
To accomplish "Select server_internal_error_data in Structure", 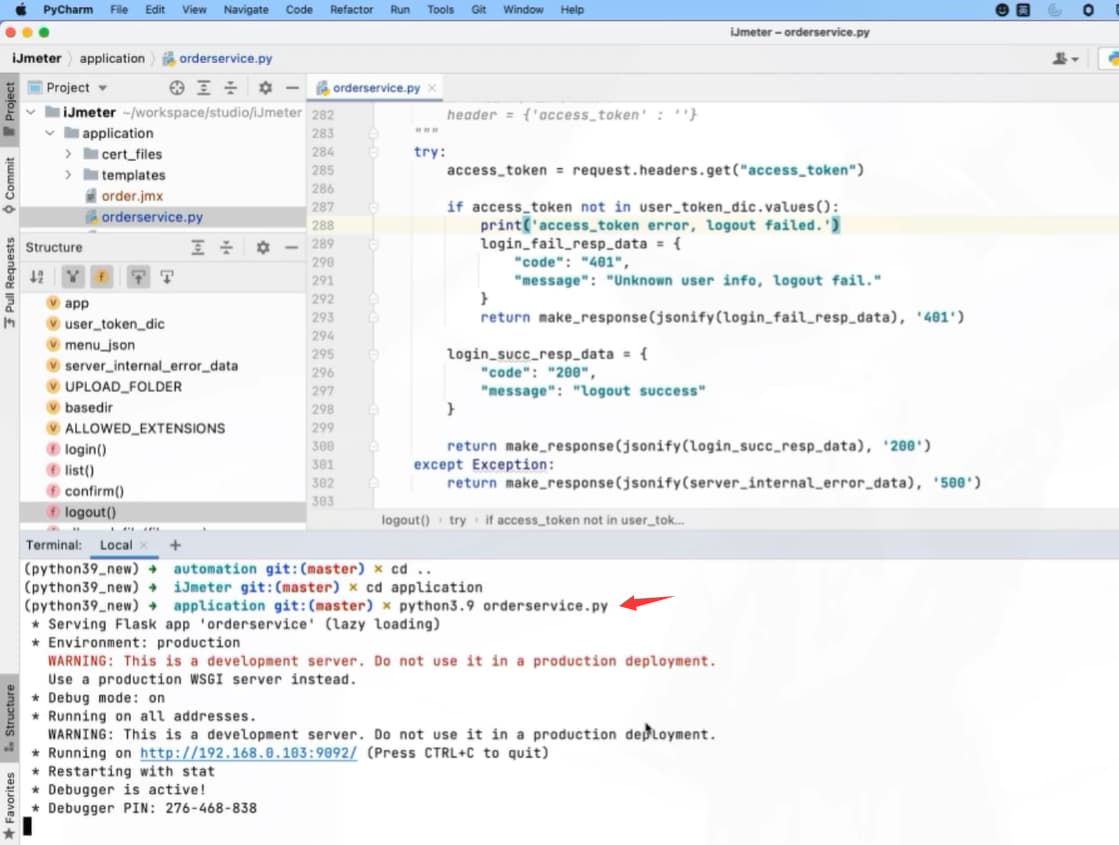I will coord(151,365).
